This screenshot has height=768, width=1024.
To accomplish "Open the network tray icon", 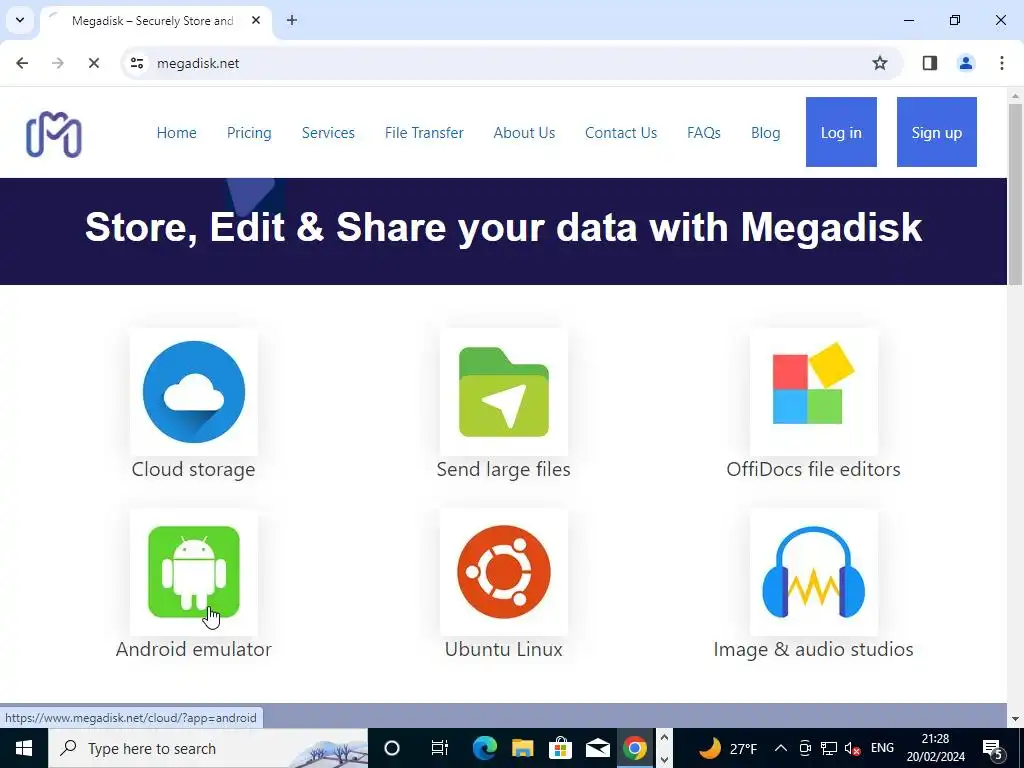I will coord(829,748).
